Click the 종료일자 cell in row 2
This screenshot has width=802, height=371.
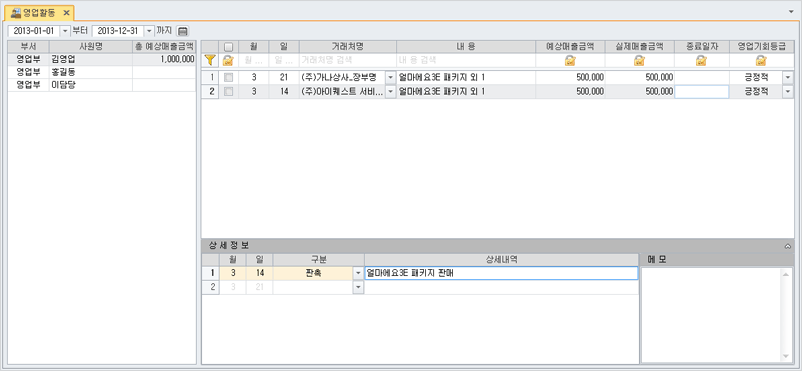coord(702,92)
